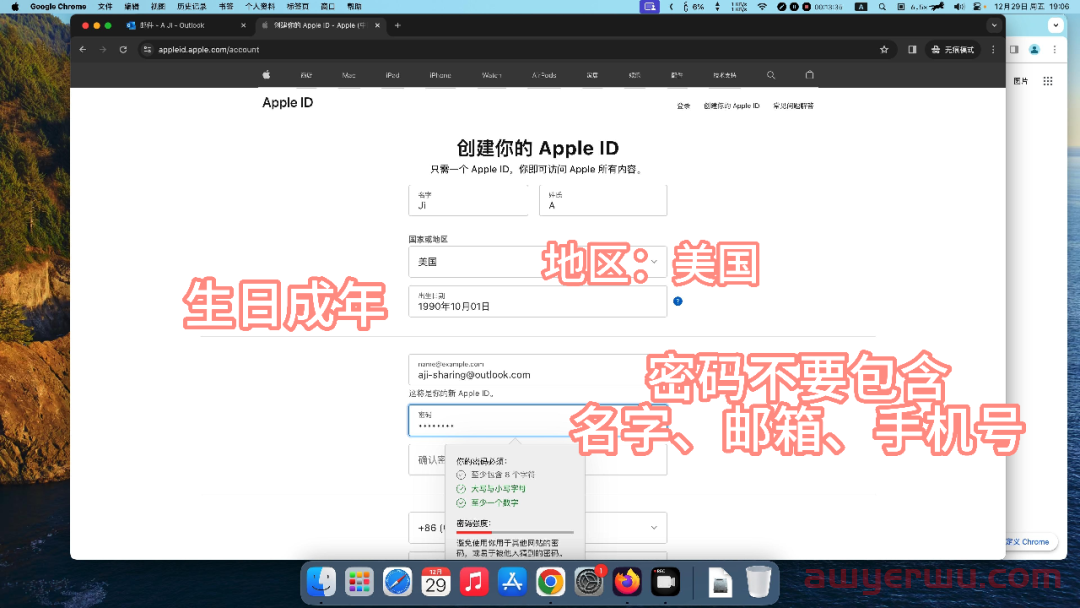Launch Firefox from the Dock
This screenshot has width=1080, height=608.
point(628,582)
